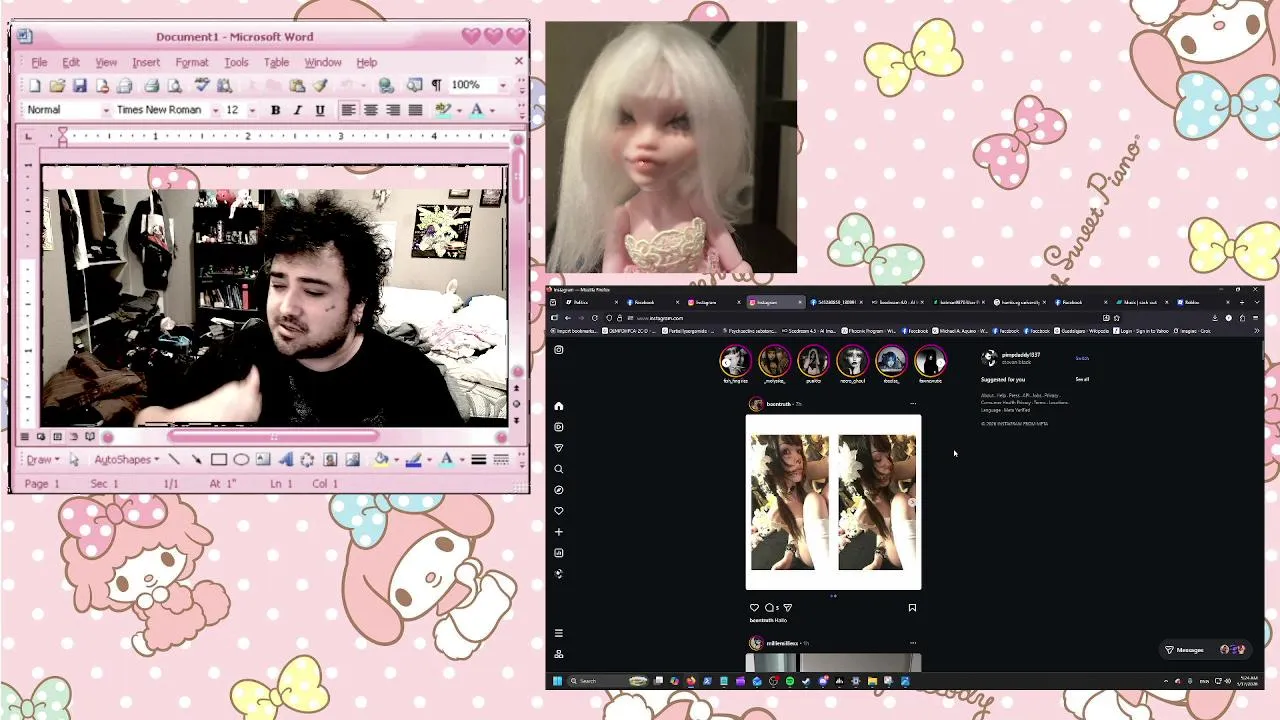Select the Line tool on Drawing toolbar

[174, 460]
